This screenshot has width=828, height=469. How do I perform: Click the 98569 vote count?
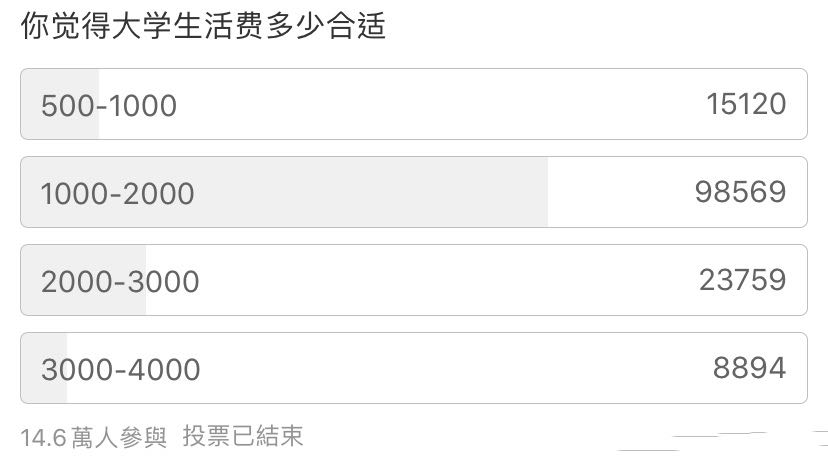(740, 192)
